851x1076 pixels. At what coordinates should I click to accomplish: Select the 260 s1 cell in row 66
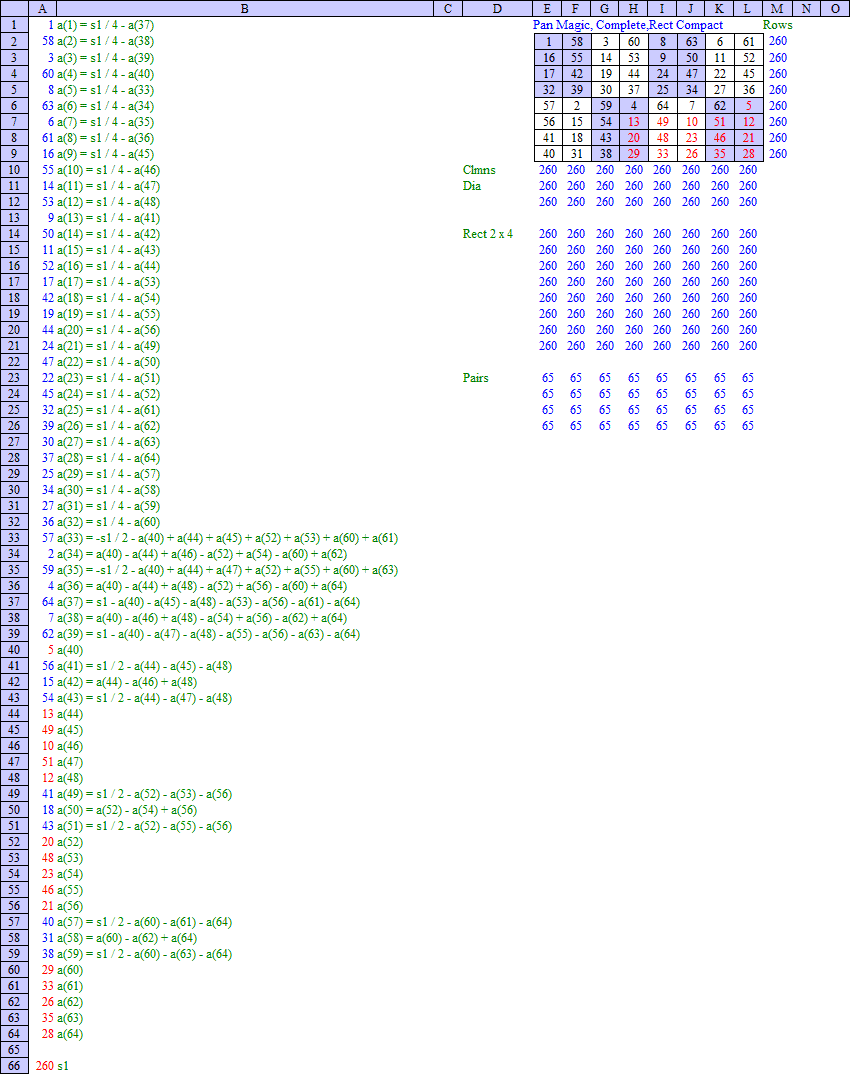52,1066
